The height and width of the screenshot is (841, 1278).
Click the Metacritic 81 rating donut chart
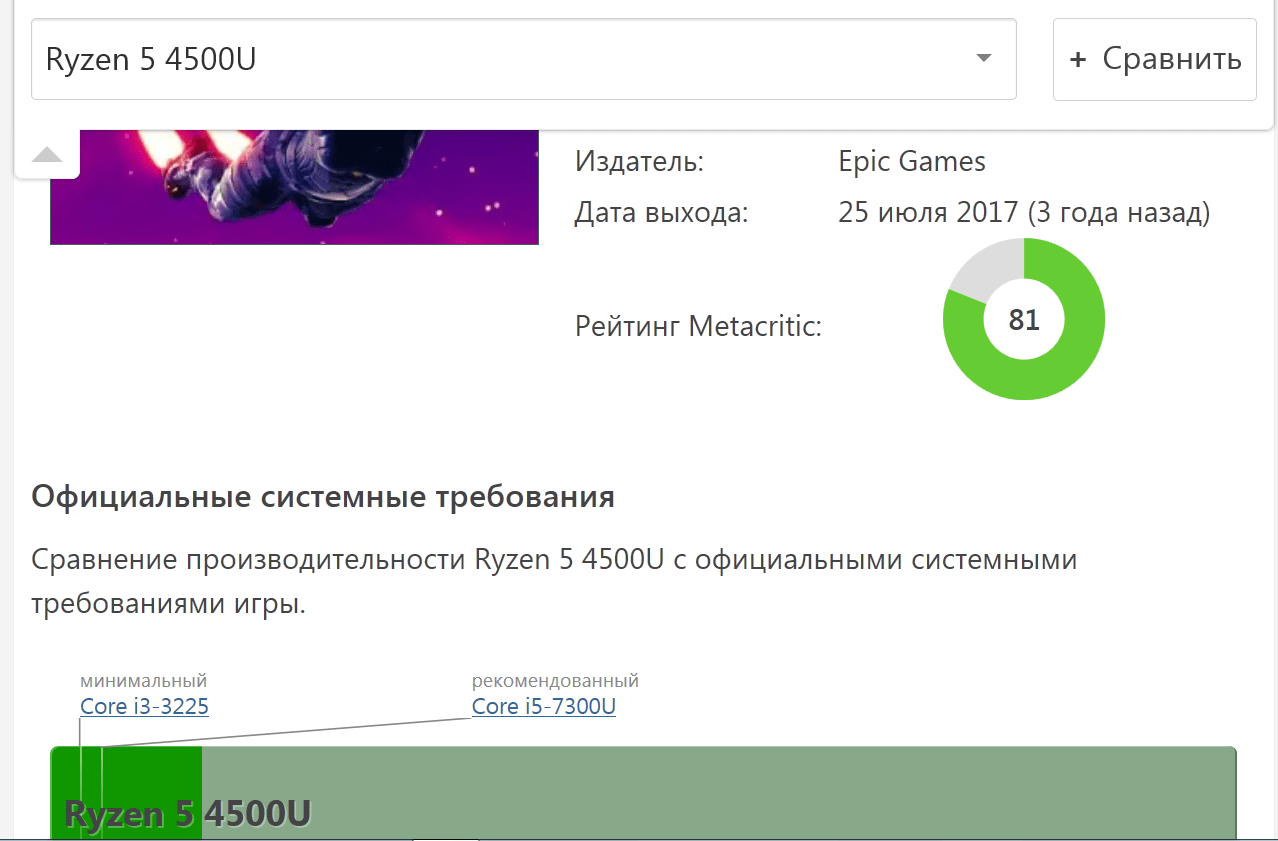tap(1024, 319)
